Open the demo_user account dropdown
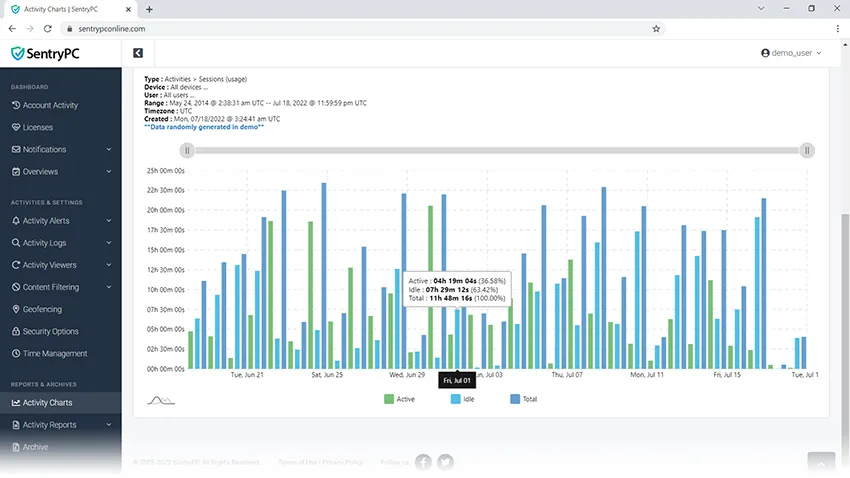 791,53
